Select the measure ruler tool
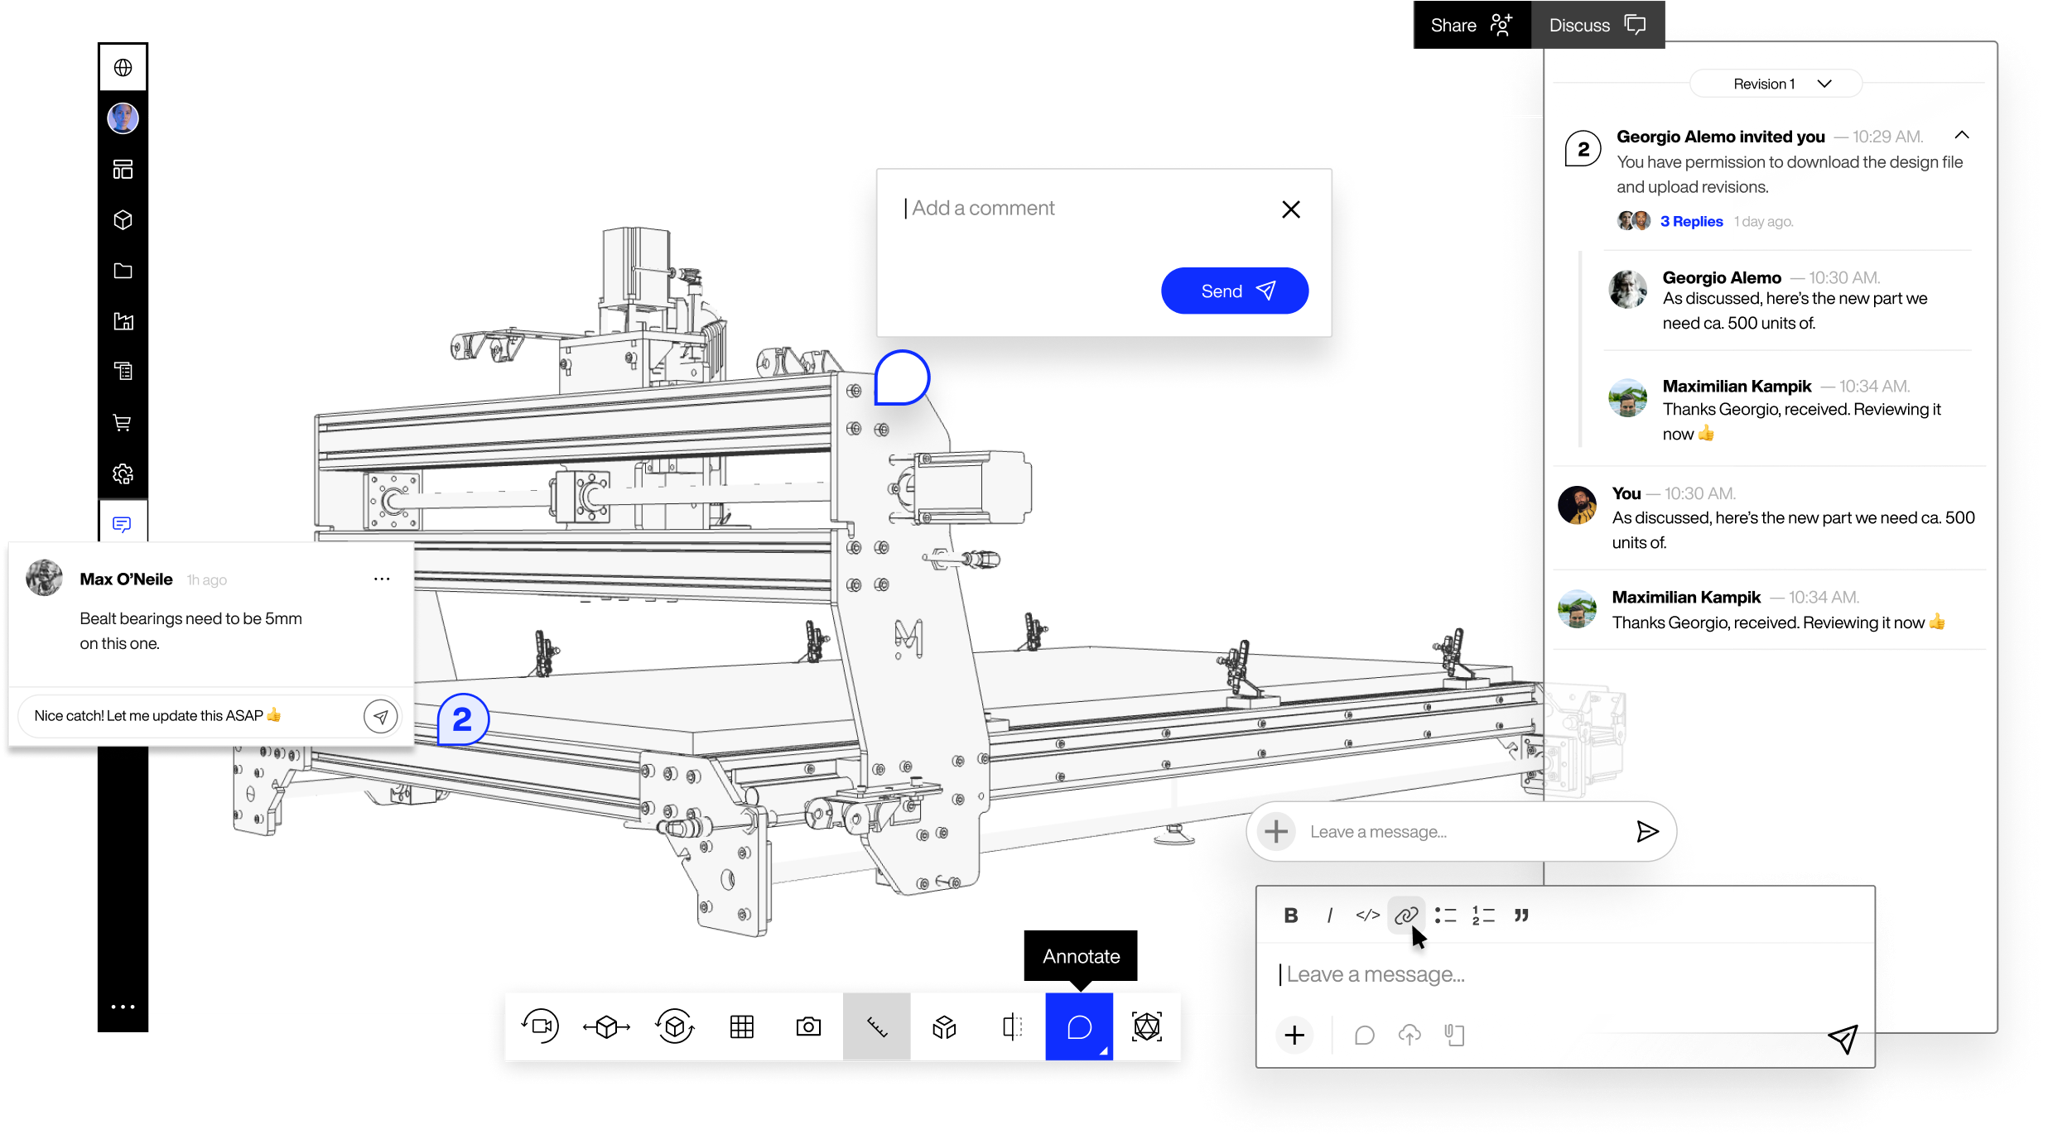Viewport: 2048px width, 1144px height. (877, 1026)
